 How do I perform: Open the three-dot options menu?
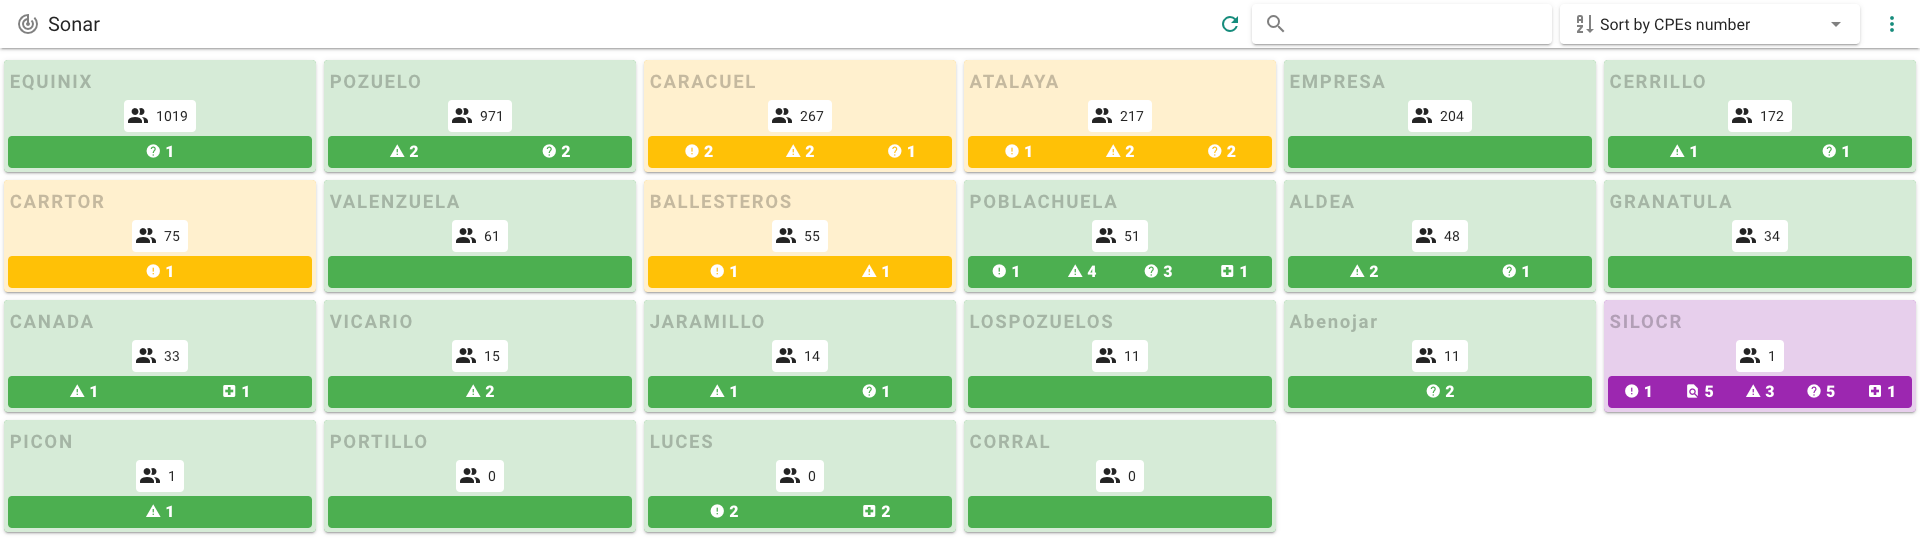(1891, 24)
